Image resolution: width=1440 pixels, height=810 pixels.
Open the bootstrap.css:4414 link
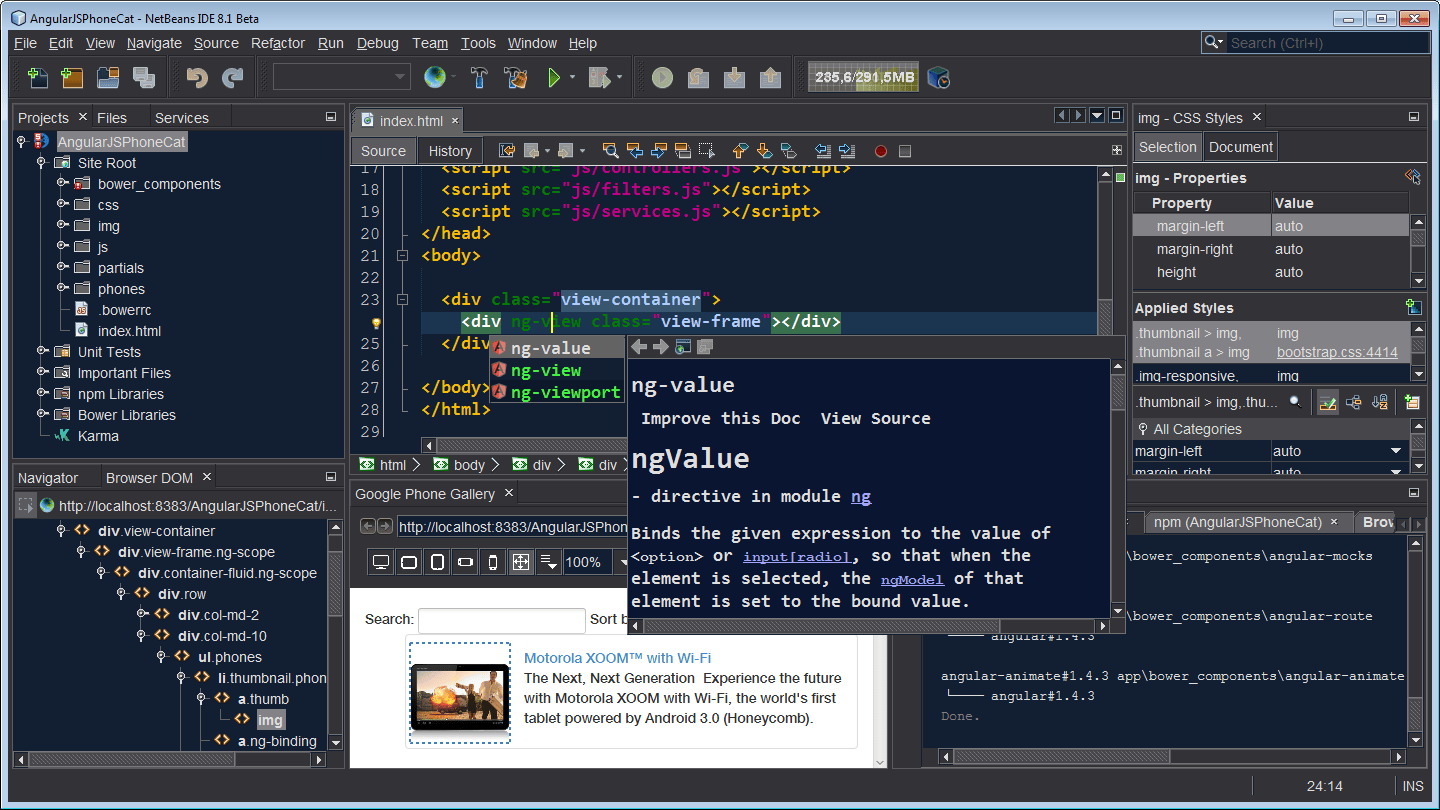pyautogui.click(x=1336, y=352)
